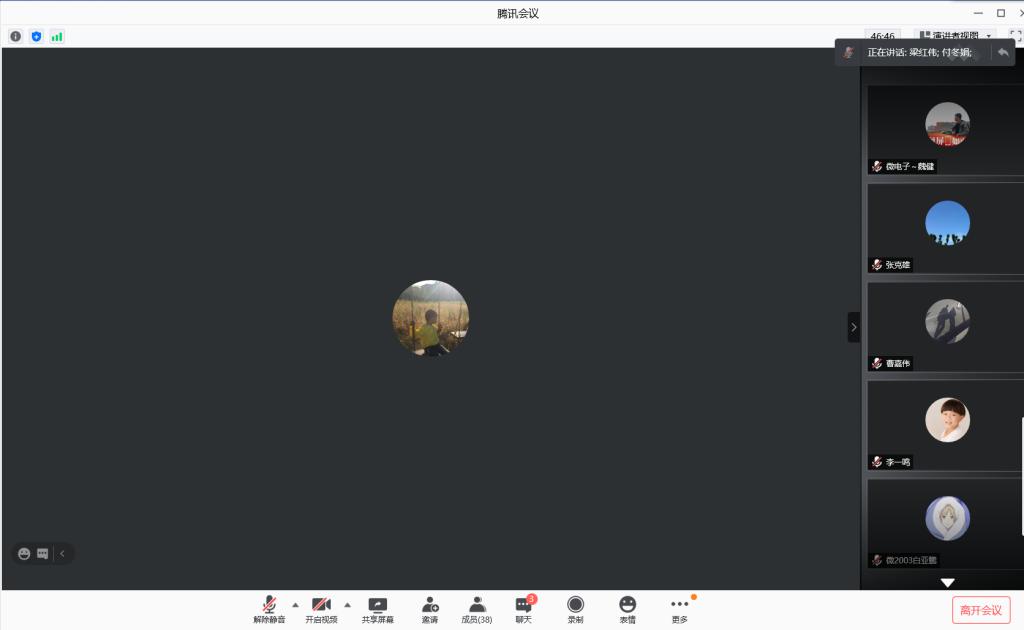Image resolution: width=1024 pixels, height=630 pixels.
Task: Open the chat (聊天) panel
Action: [523, 609]
